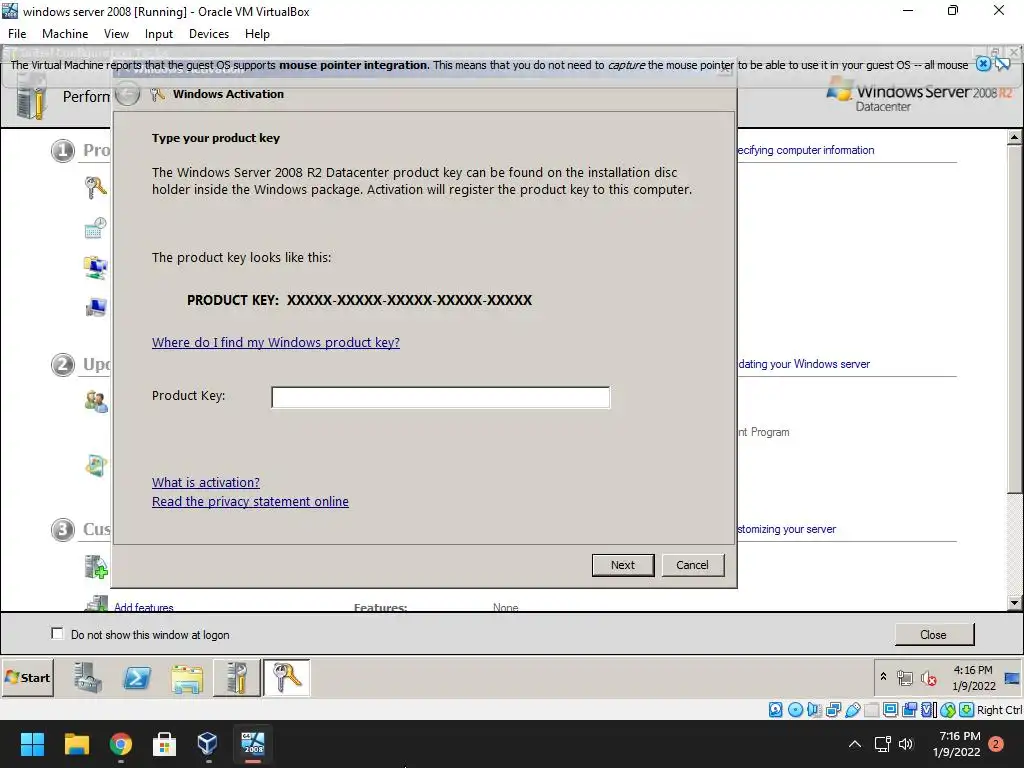The width and height of the screenshot is (1024, 768).
Task: Click guest muted speaker tray icon
Action: [x=929, y=679]
